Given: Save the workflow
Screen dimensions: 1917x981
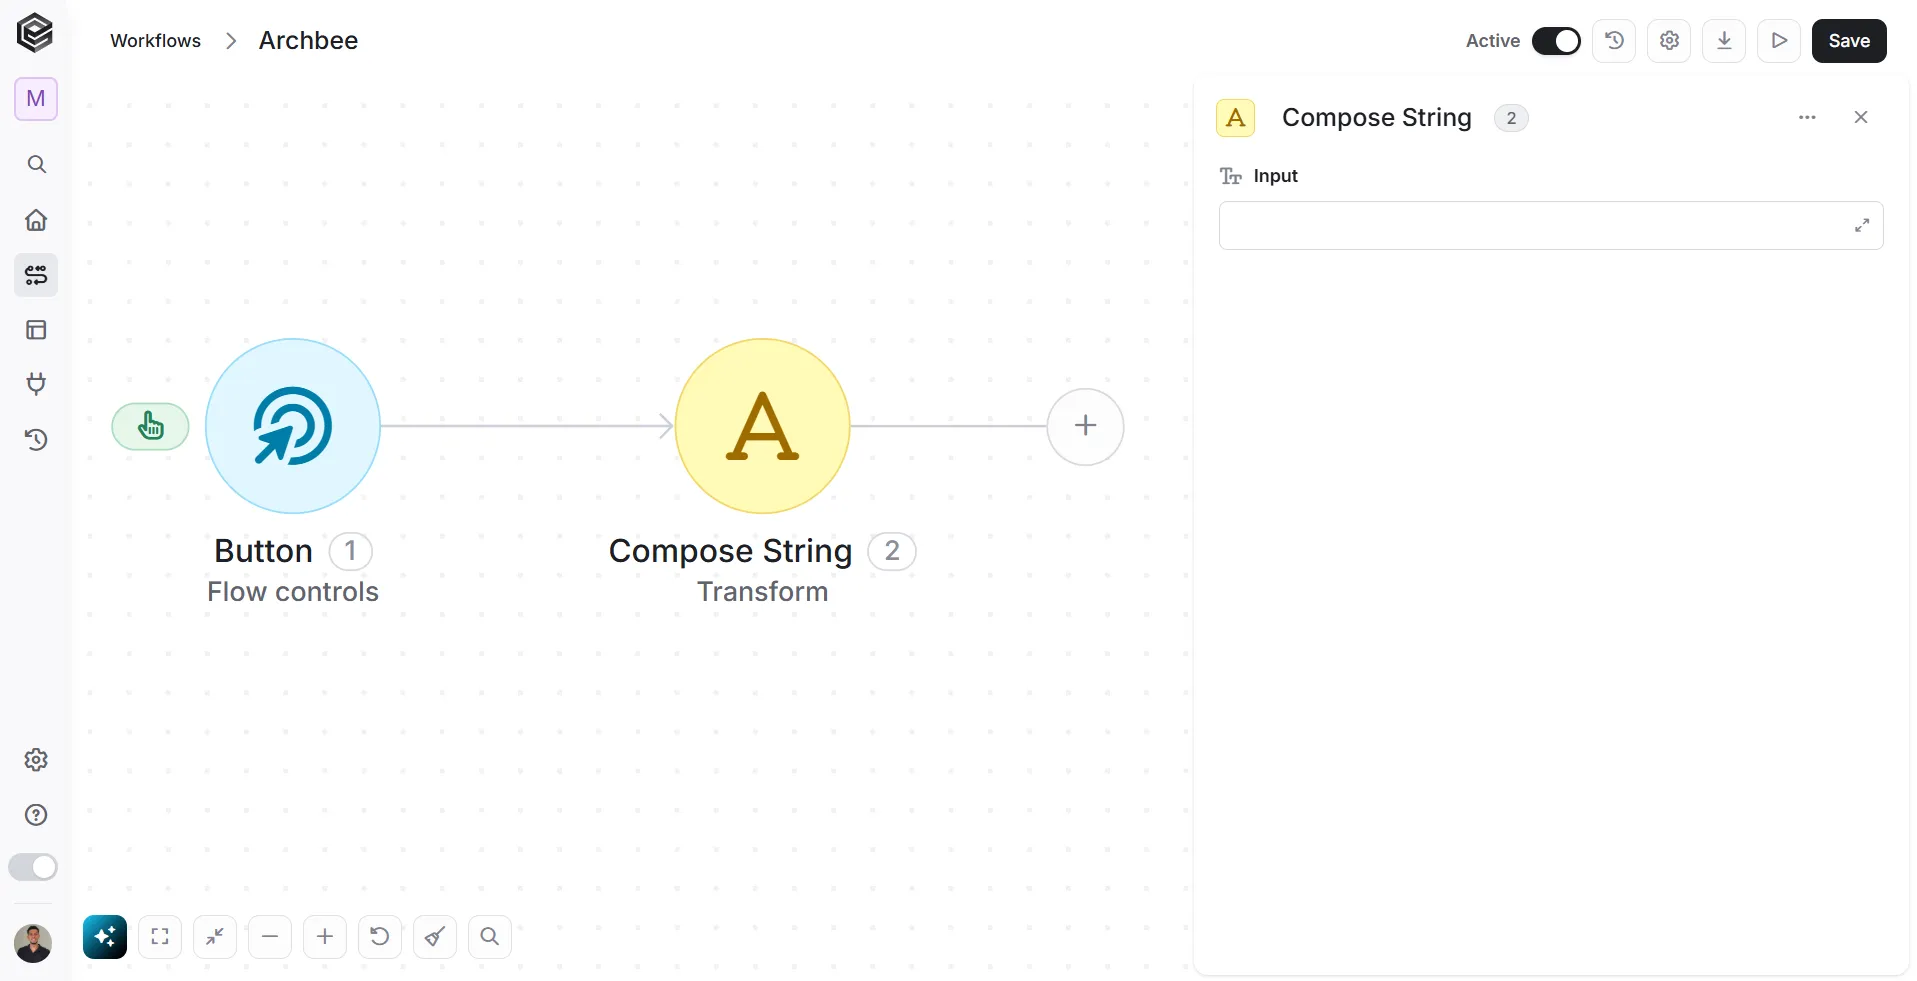Looking at the screenshot, I should click(1849, 41).
